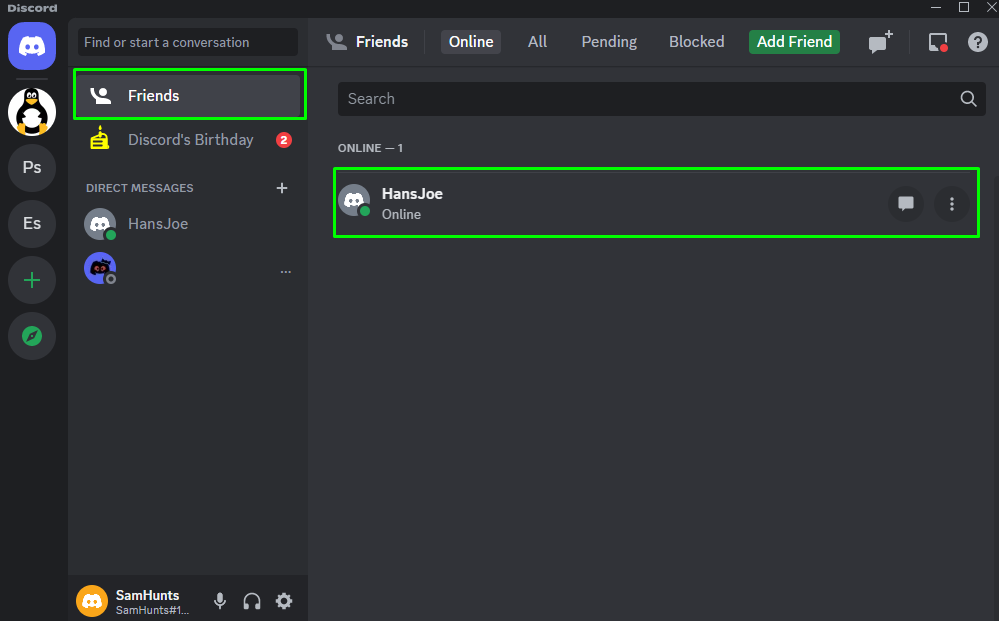Deafen with the headphones icon
The image size is (999, 621).
[252, 601]
